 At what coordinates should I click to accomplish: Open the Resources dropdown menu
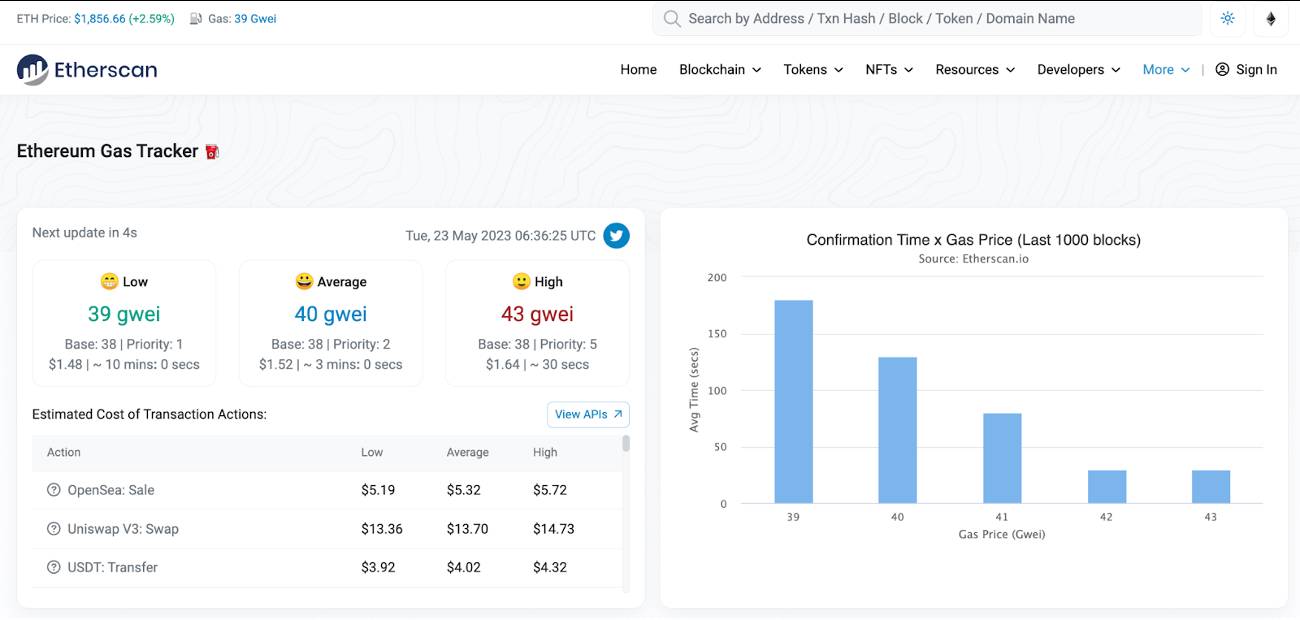tap(975, 70)
